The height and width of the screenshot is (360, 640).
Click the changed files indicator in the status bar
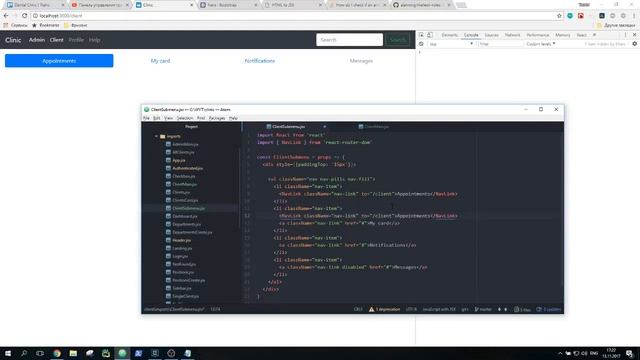coord(522,309)
